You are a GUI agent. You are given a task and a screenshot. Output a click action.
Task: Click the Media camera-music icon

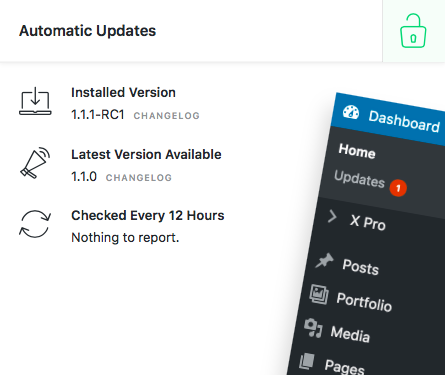pos(313,328)
